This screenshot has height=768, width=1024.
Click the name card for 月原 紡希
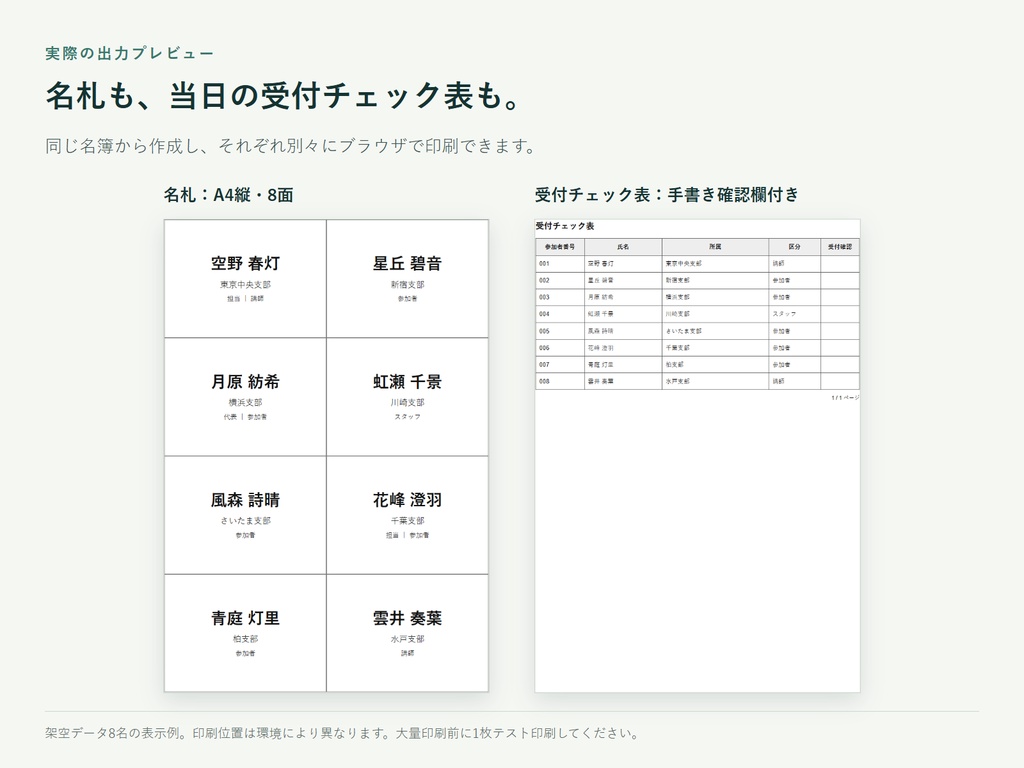245,397
